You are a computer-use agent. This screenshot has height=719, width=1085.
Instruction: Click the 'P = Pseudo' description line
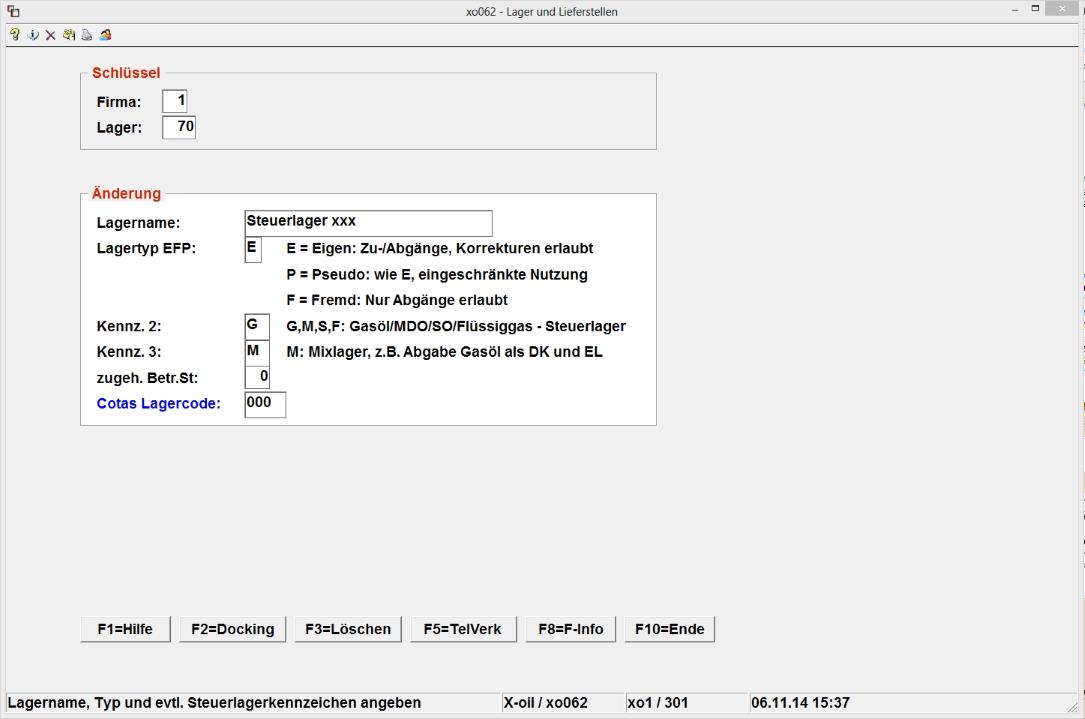point(437,275)
